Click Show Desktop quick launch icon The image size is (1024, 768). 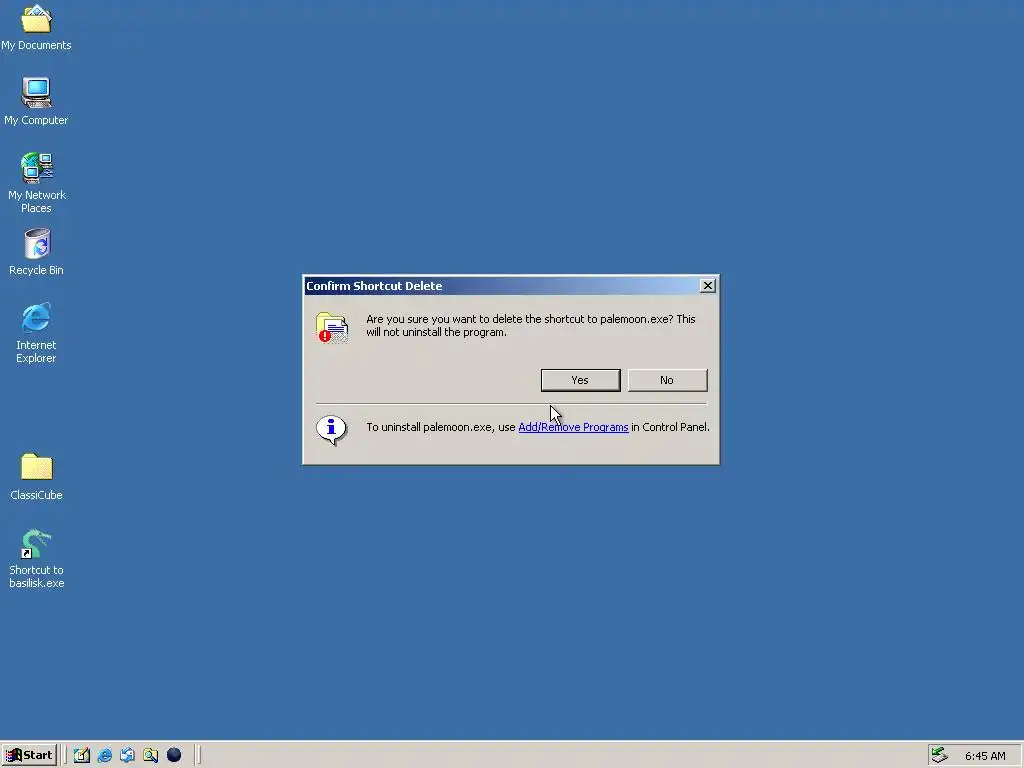82,755
